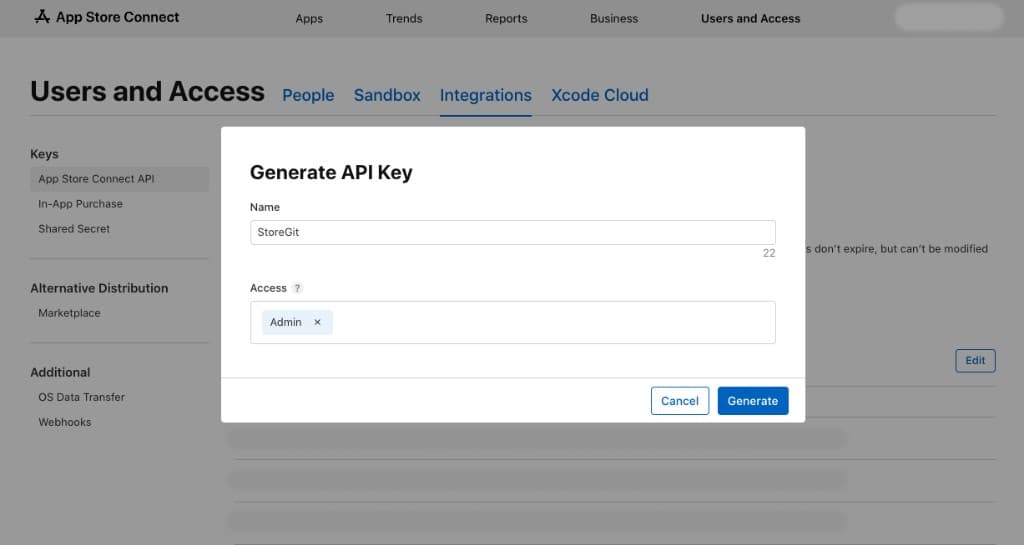Switch to the People tab
The width and height of the screenshot is (1024, 545).
click(308, 95)
